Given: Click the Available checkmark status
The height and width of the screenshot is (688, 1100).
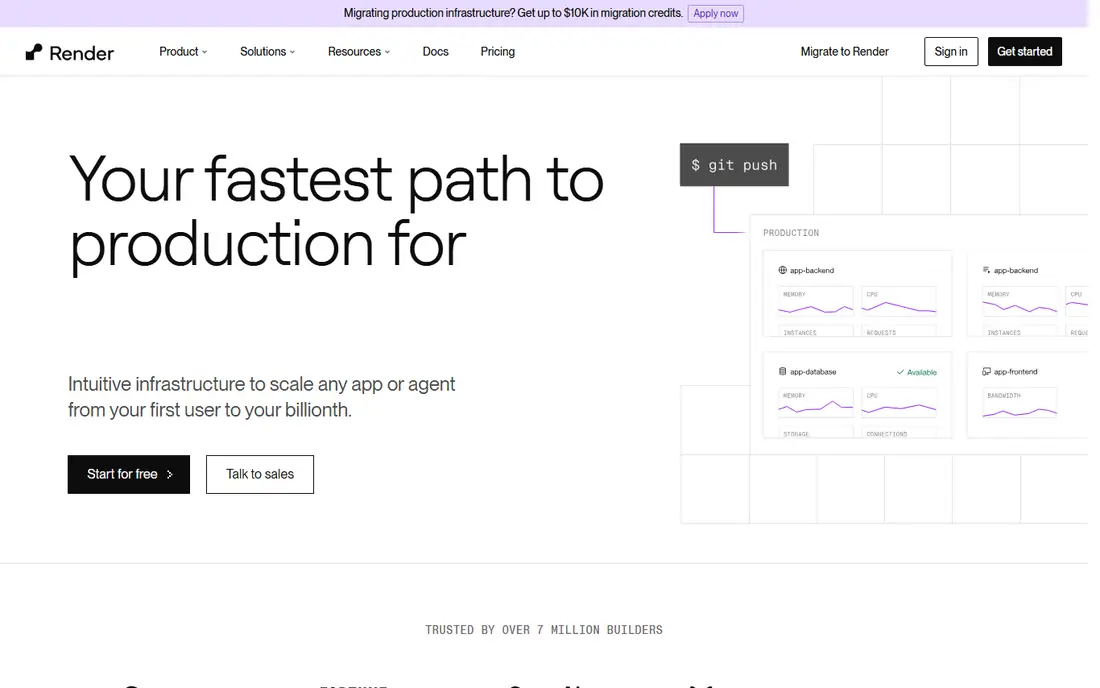Looking at the screenshot, I should pyautogui.click(x=916, y=372).
